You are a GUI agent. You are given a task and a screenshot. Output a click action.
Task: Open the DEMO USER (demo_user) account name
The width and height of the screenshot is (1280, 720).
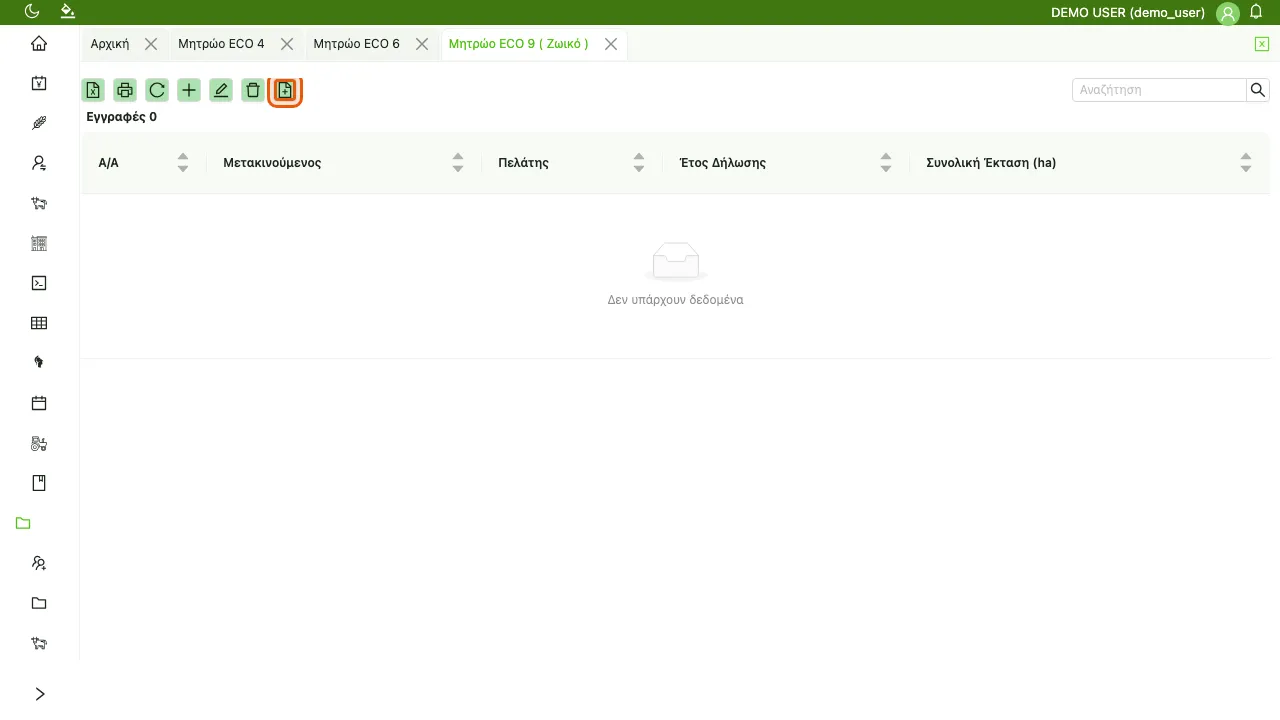point(1128,13)
